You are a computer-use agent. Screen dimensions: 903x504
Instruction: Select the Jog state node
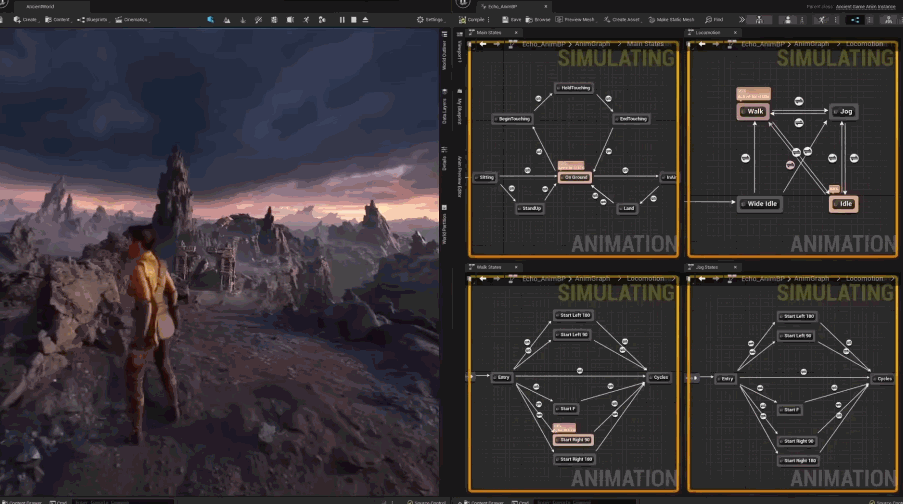844,112
